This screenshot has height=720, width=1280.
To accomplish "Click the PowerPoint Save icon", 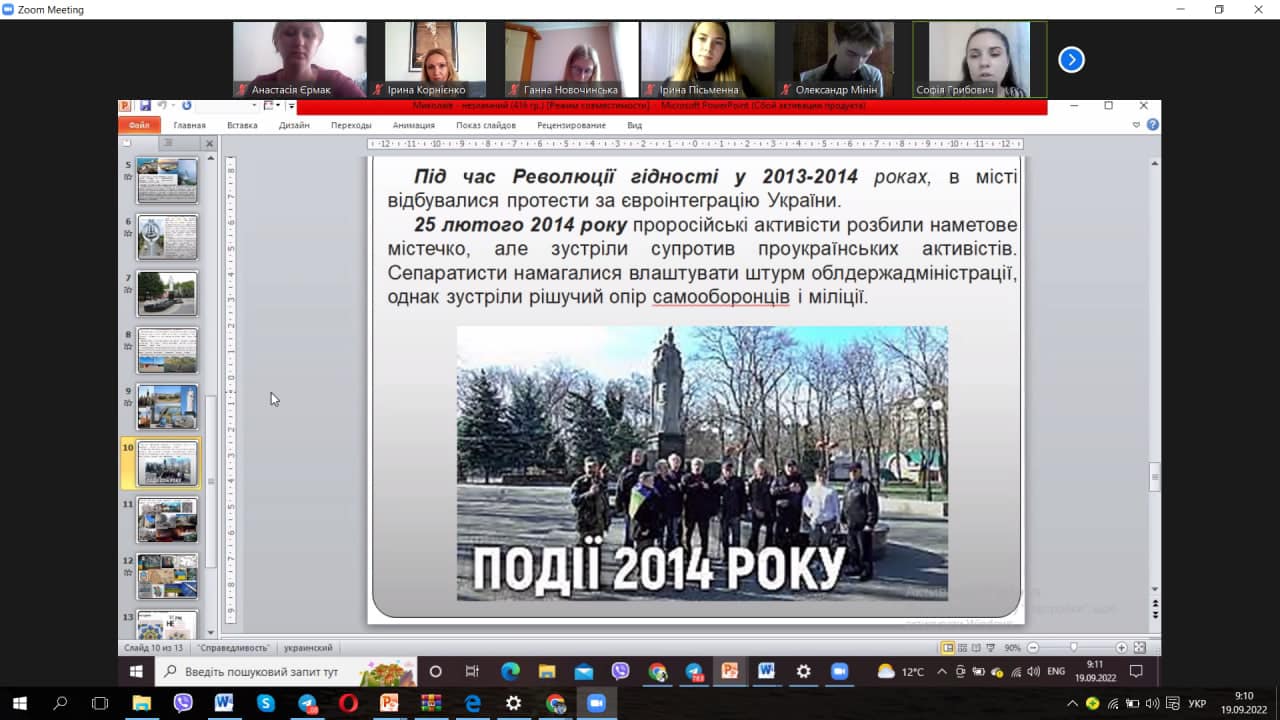I will (x=146, y=106).
